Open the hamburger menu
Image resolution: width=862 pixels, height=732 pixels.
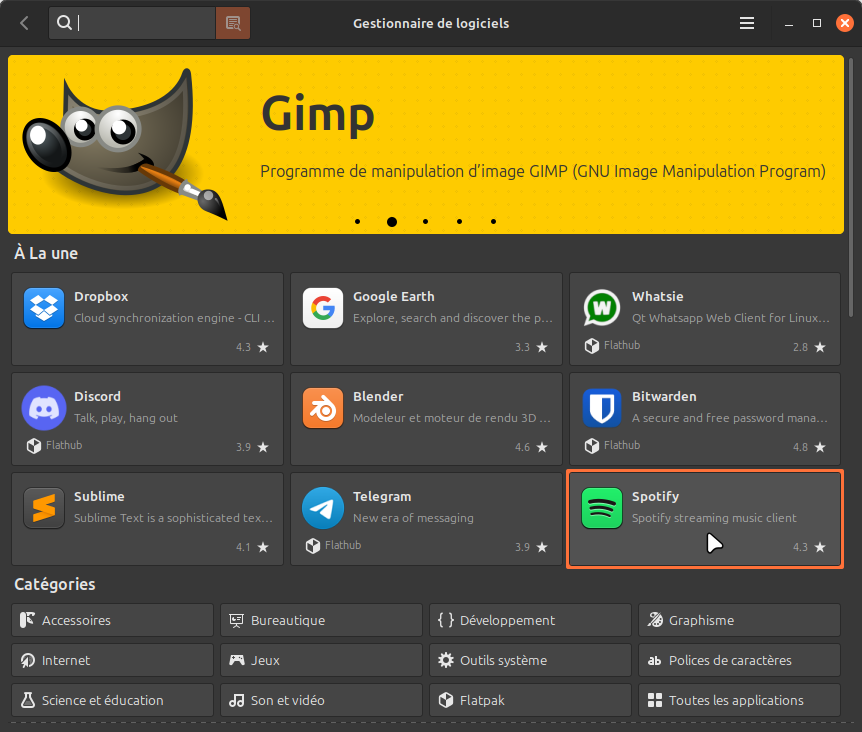[747, 23]
